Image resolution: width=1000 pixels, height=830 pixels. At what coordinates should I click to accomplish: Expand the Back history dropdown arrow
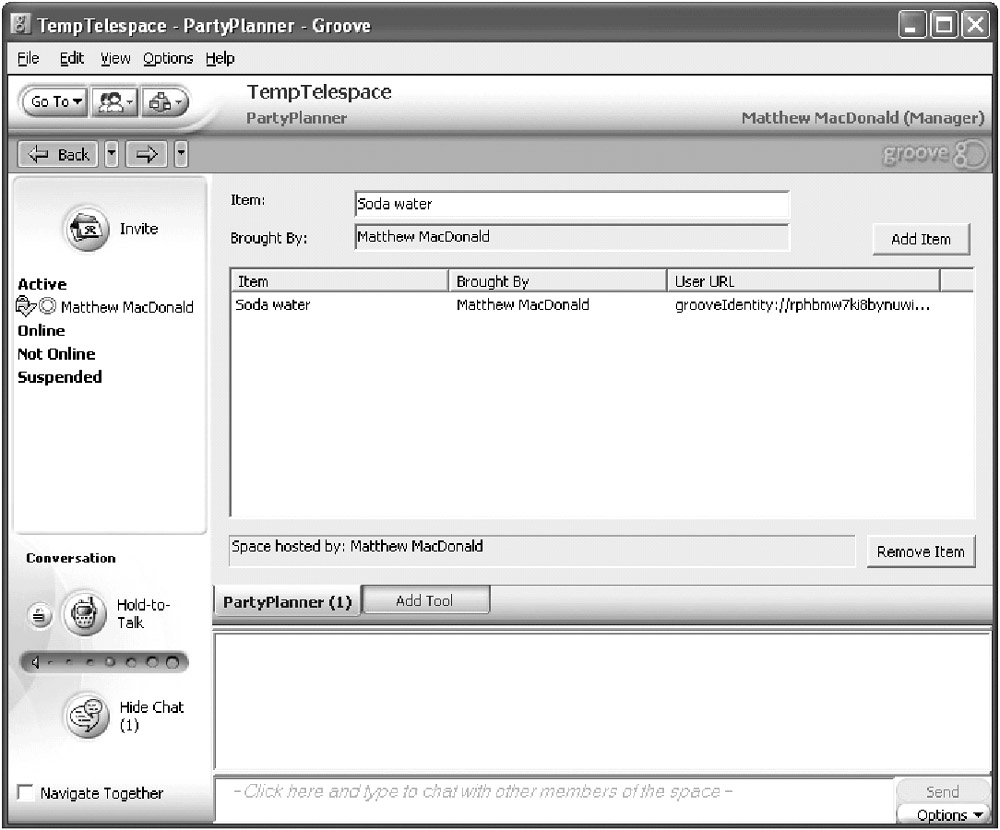(112, 155)
